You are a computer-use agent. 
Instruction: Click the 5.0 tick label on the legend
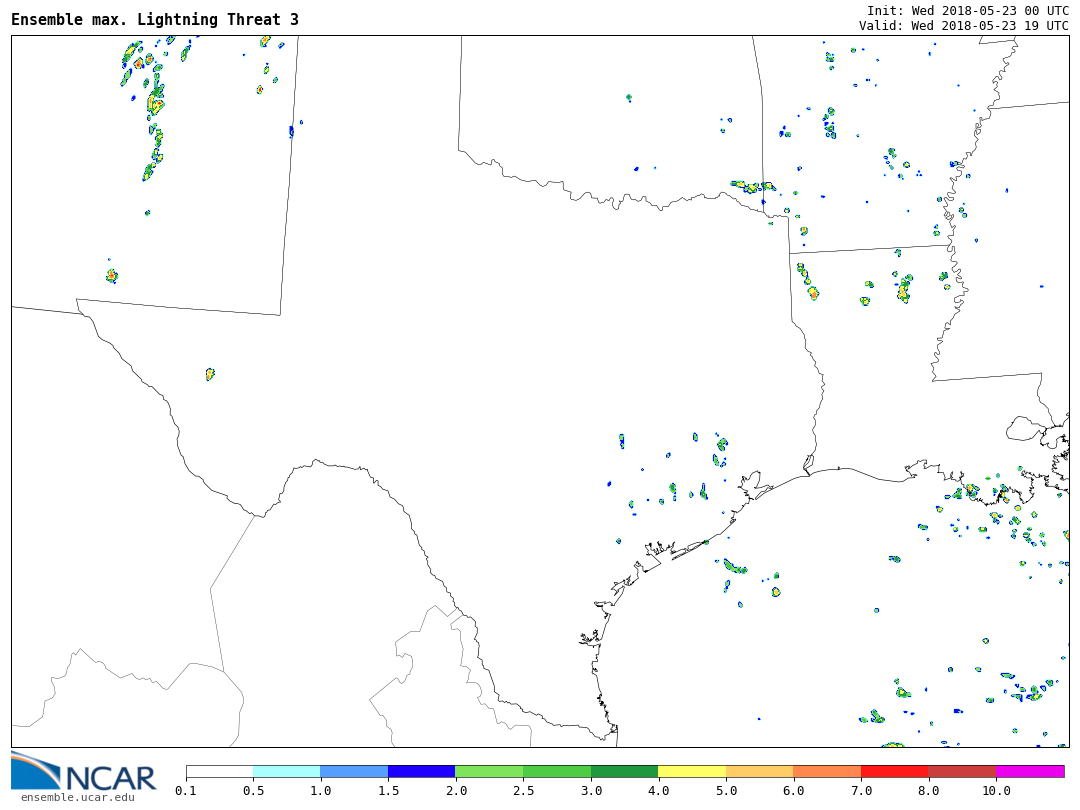726,791
